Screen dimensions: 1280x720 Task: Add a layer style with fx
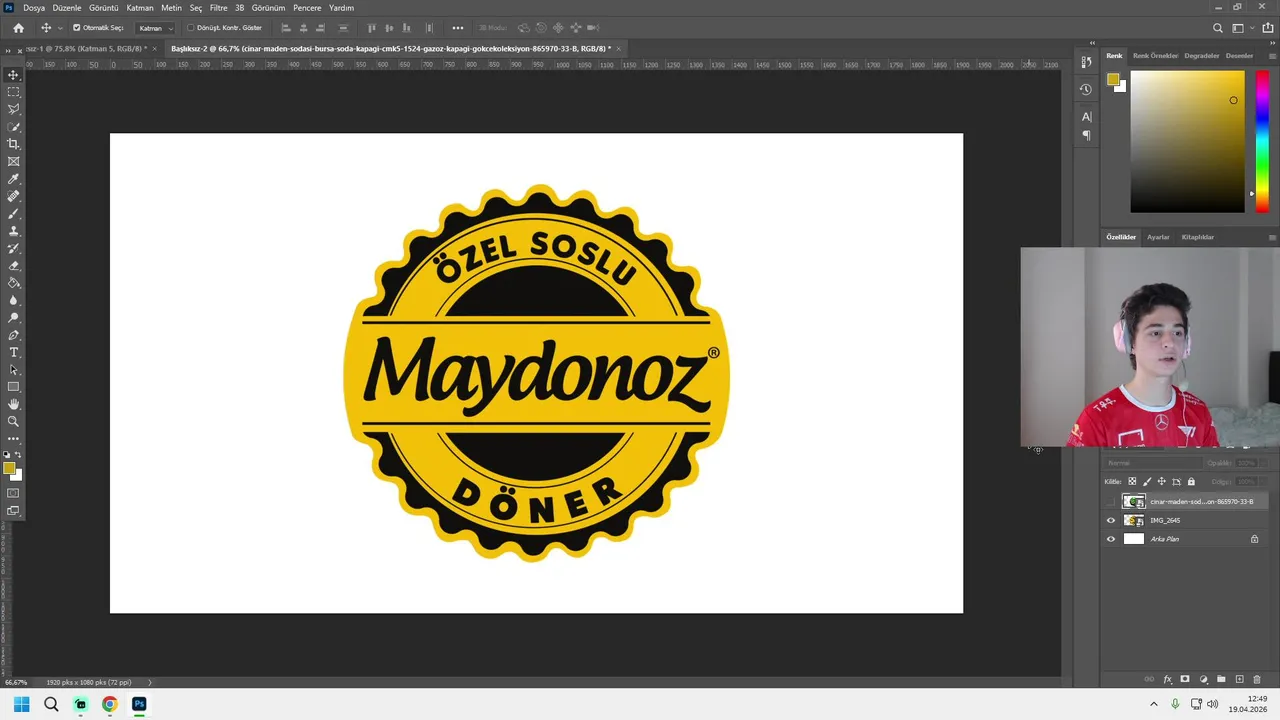coord(1167,679)
